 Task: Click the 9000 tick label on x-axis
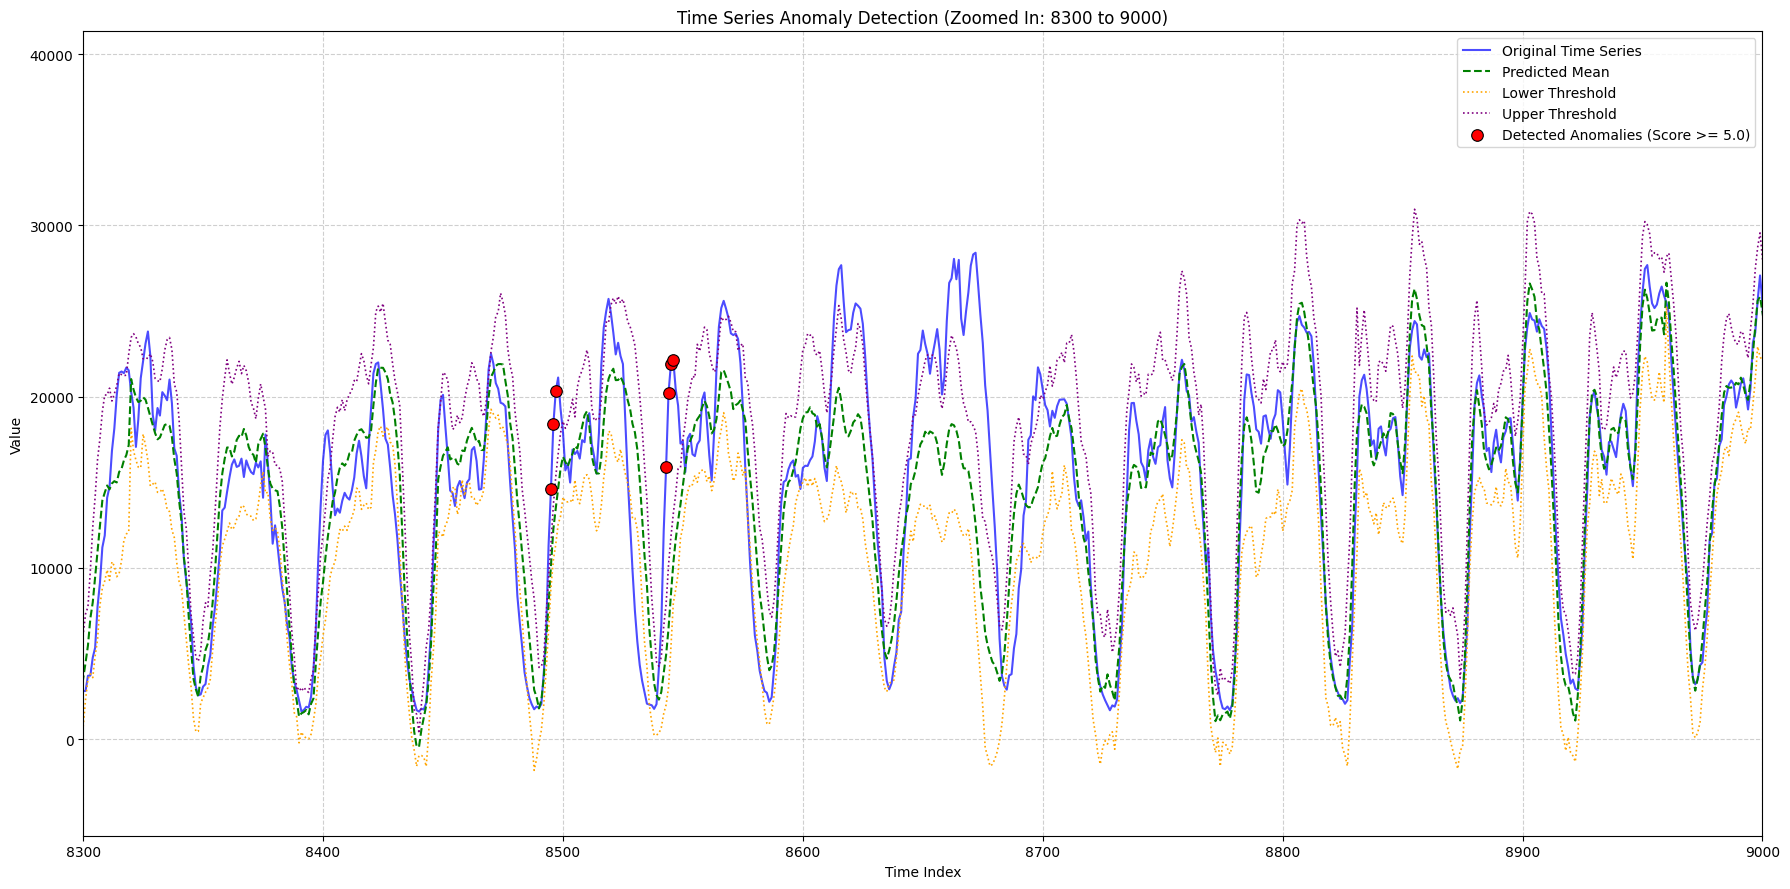pyautogui.click(x=1762, y=851)
